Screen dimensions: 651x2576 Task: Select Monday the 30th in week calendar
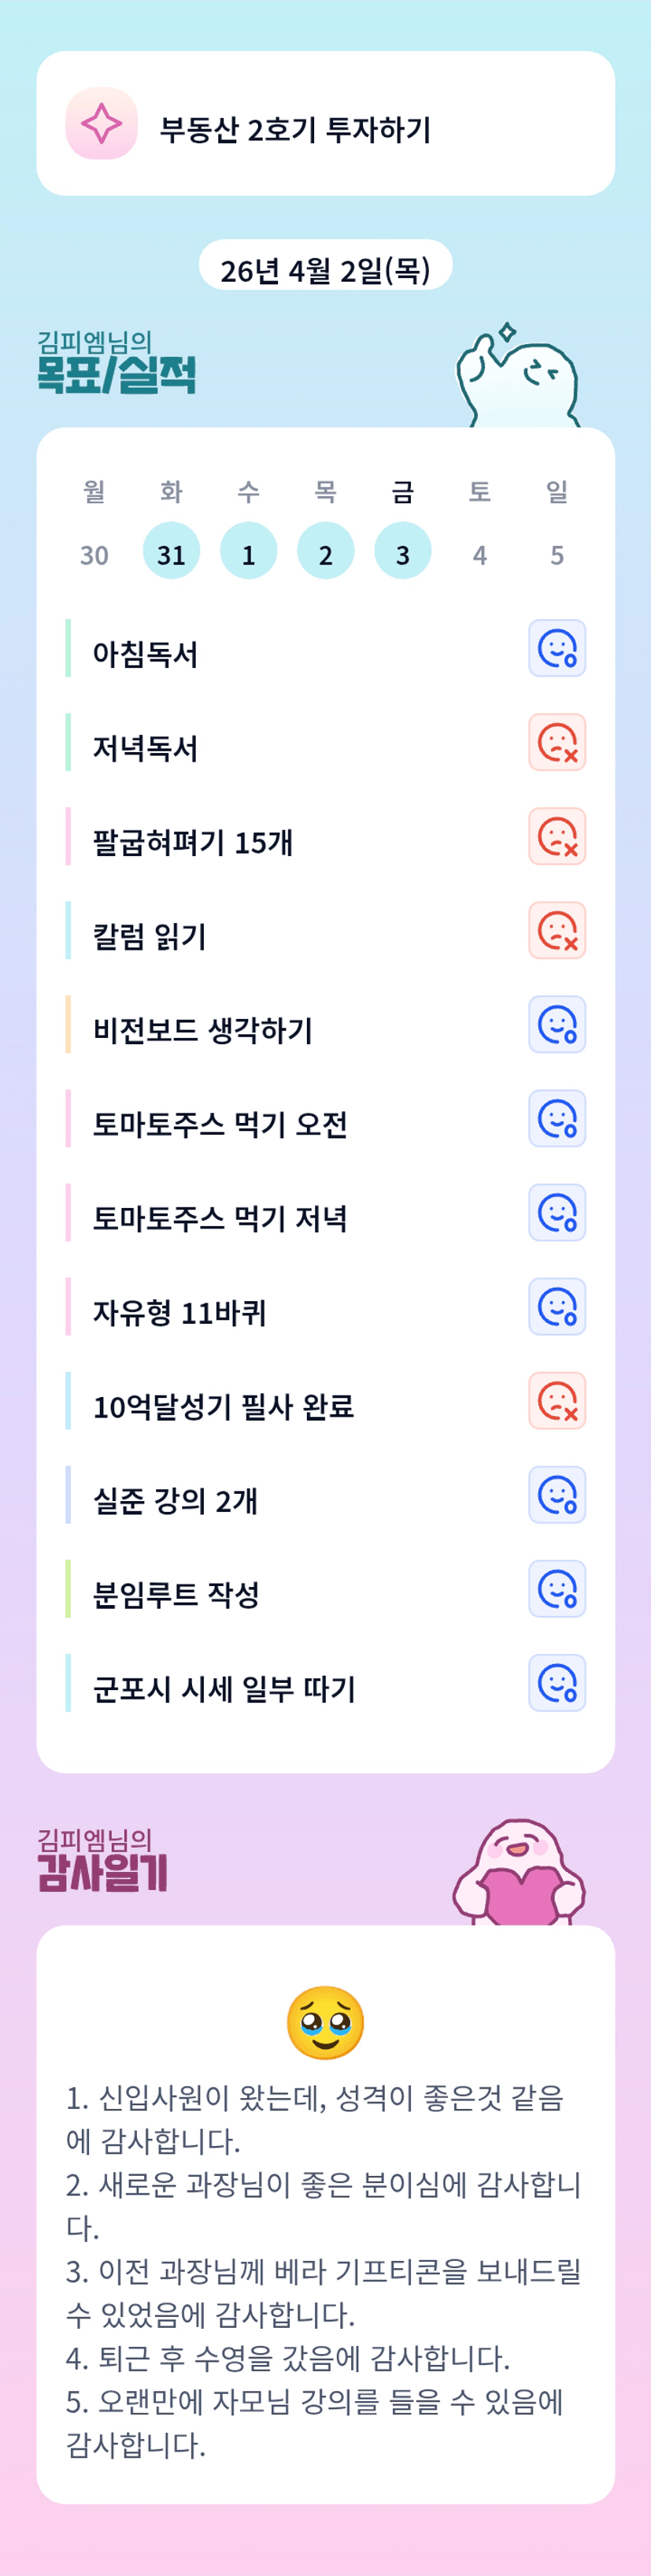(x=94, y=554)
